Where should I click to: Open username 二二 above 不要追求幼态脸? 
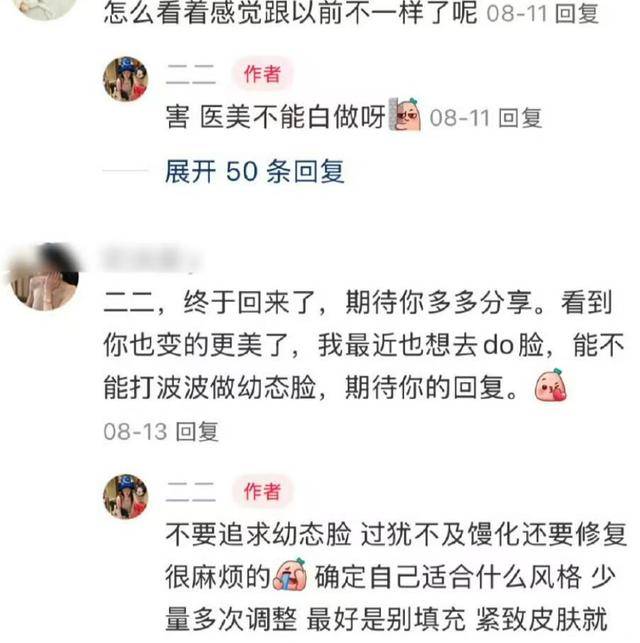191,492
